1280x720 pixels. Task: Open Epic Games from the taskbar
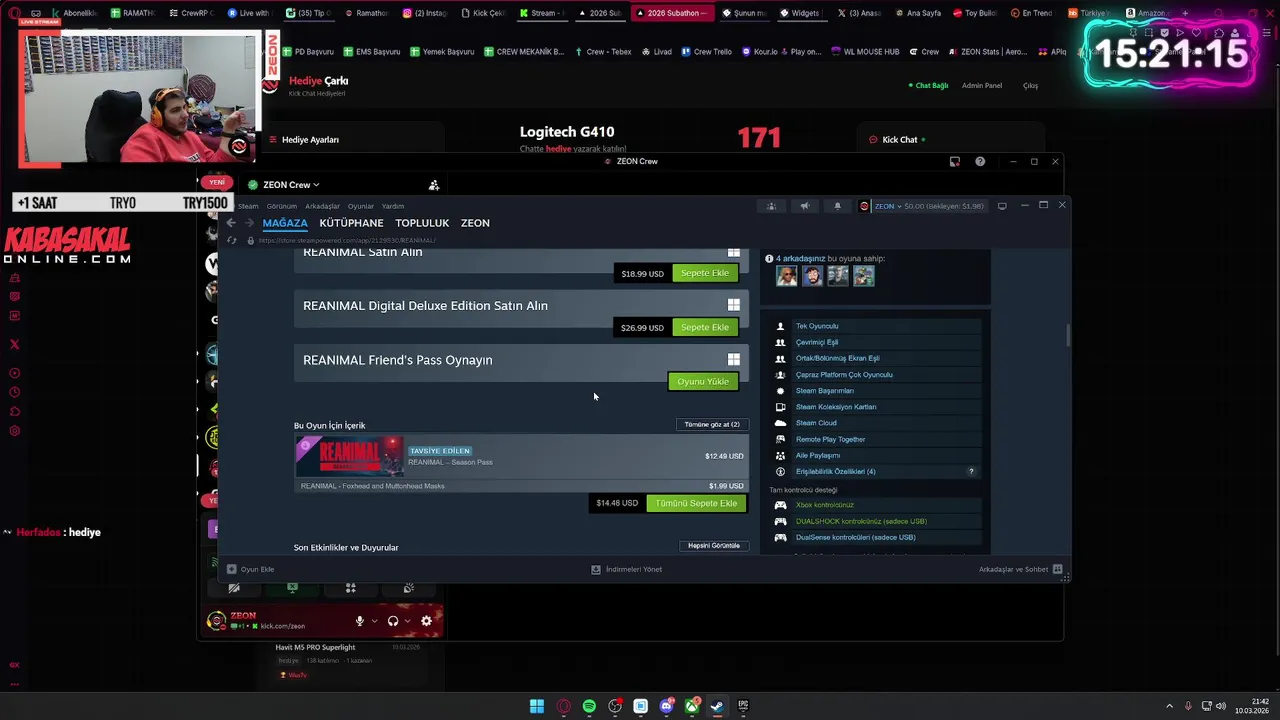(743, 706)
